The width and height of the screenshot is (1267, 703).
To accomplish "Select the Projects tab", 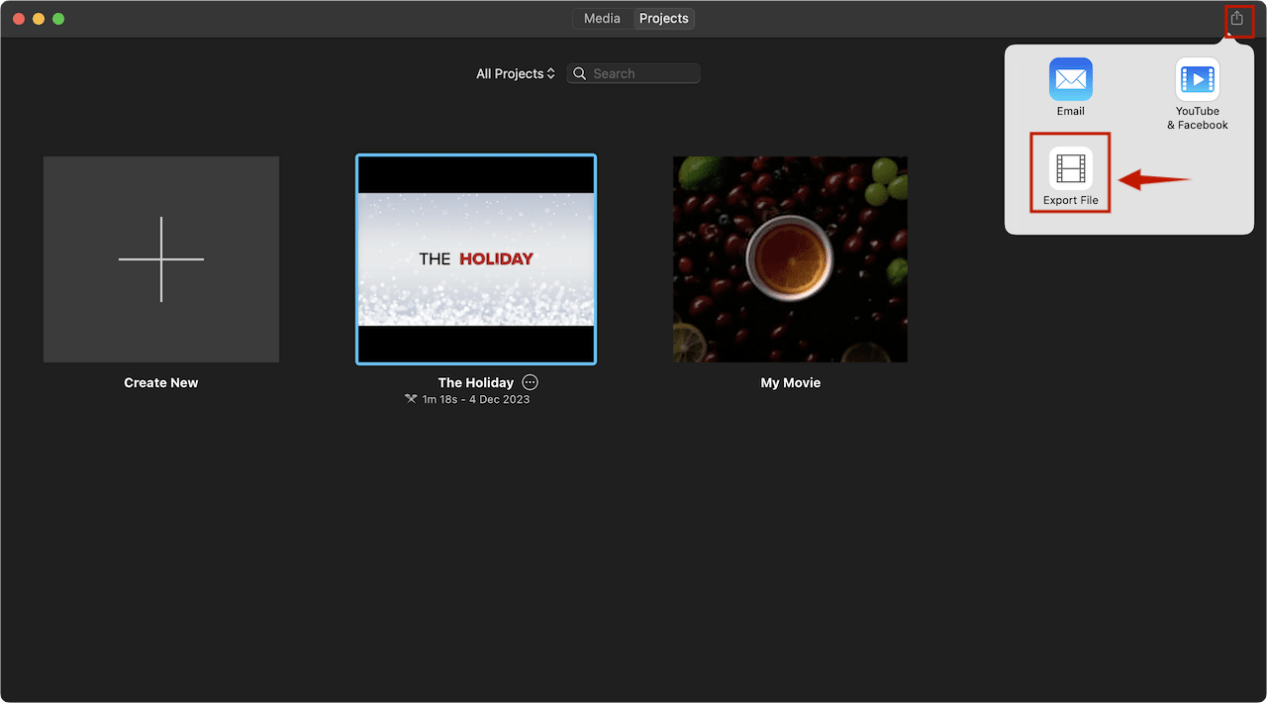I will [664, 19].
